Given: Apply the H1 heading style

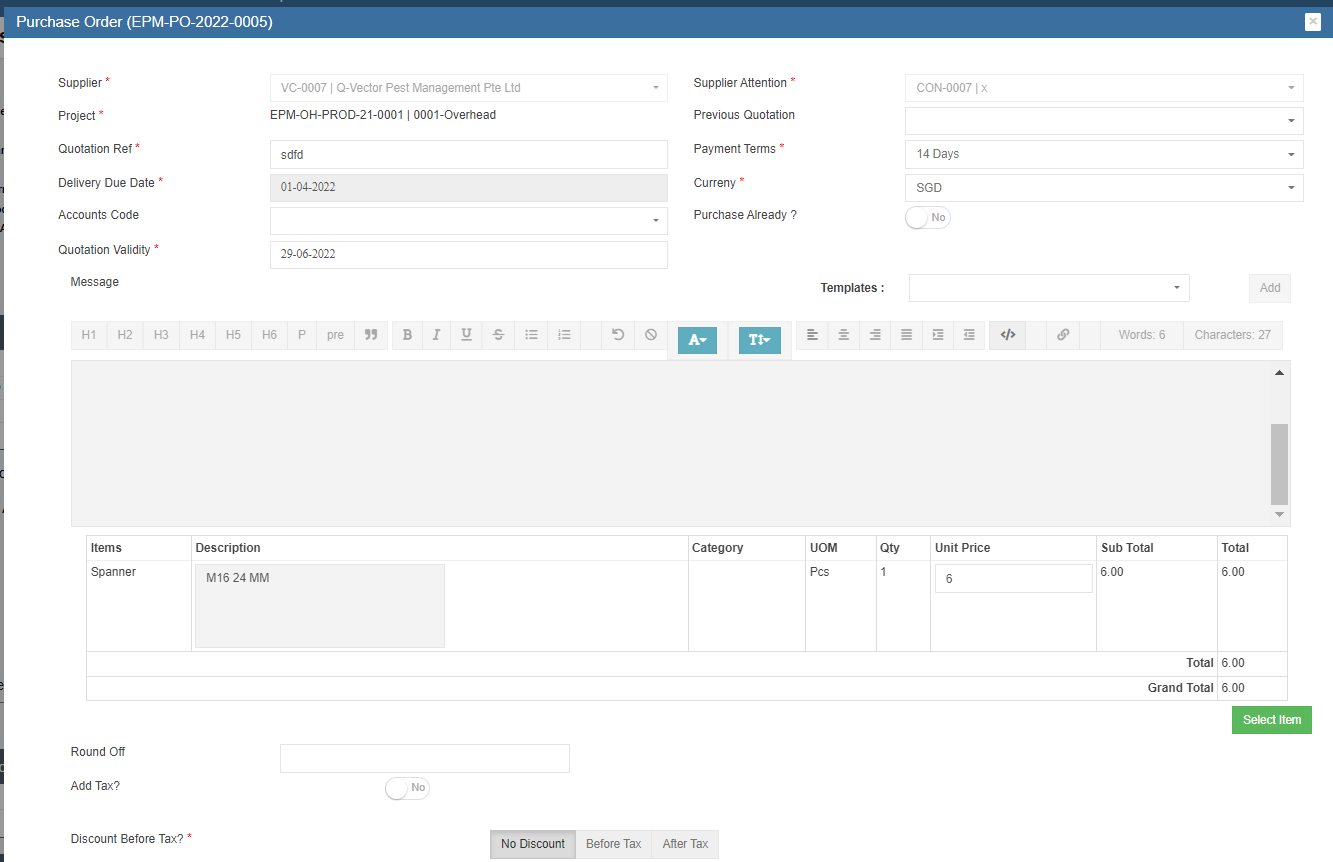Looking at the screenshot, I should click(x=89, y=335).
